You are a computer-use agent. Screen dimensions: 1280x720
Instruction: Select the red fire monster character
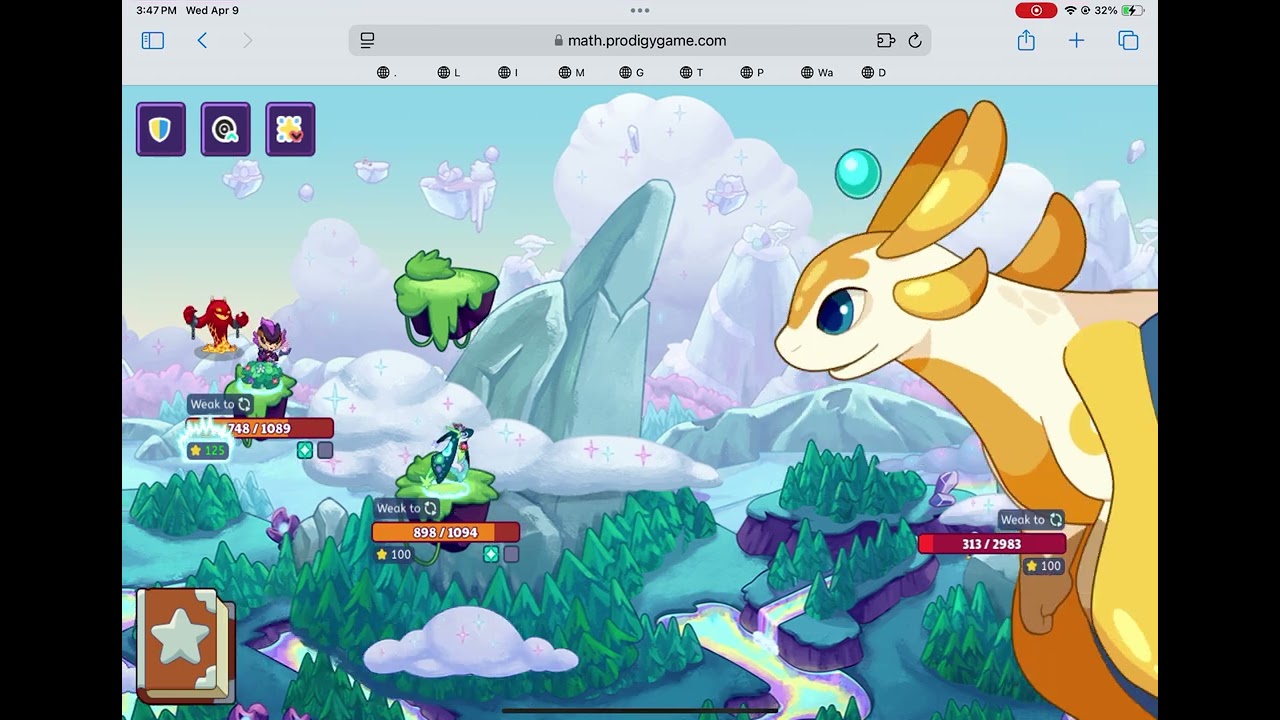[215, 325]
